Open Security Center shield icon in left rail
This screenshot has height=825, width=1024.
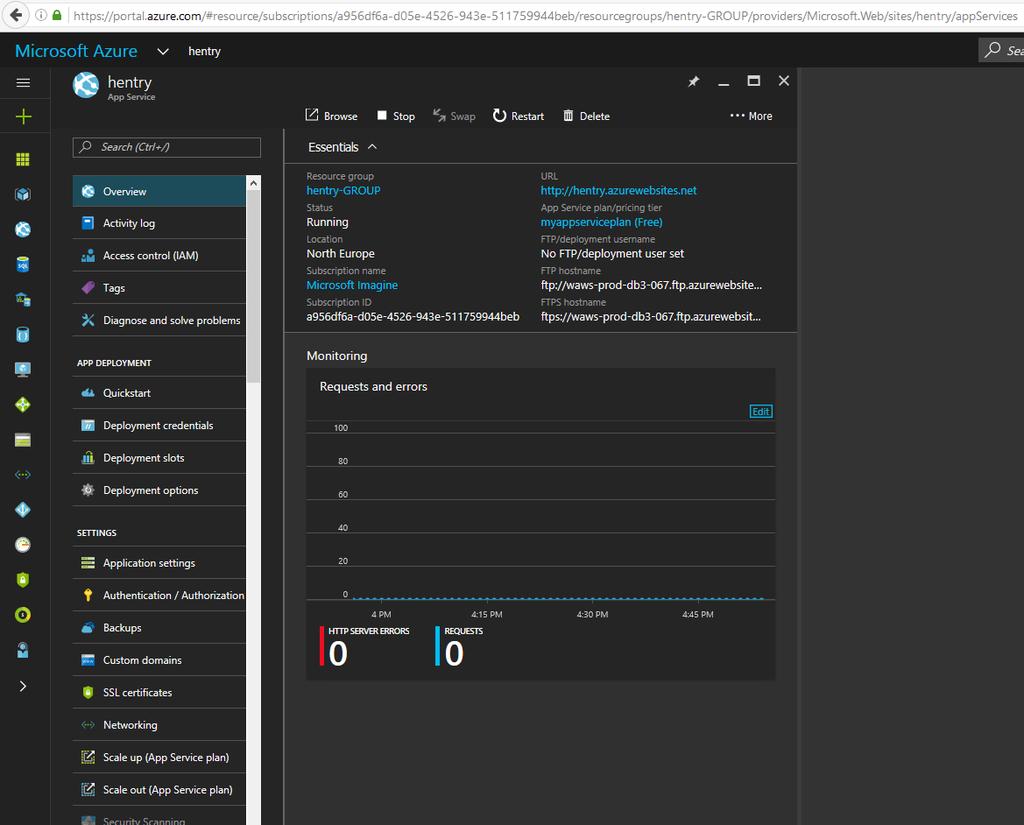click(x=23, y=579)
